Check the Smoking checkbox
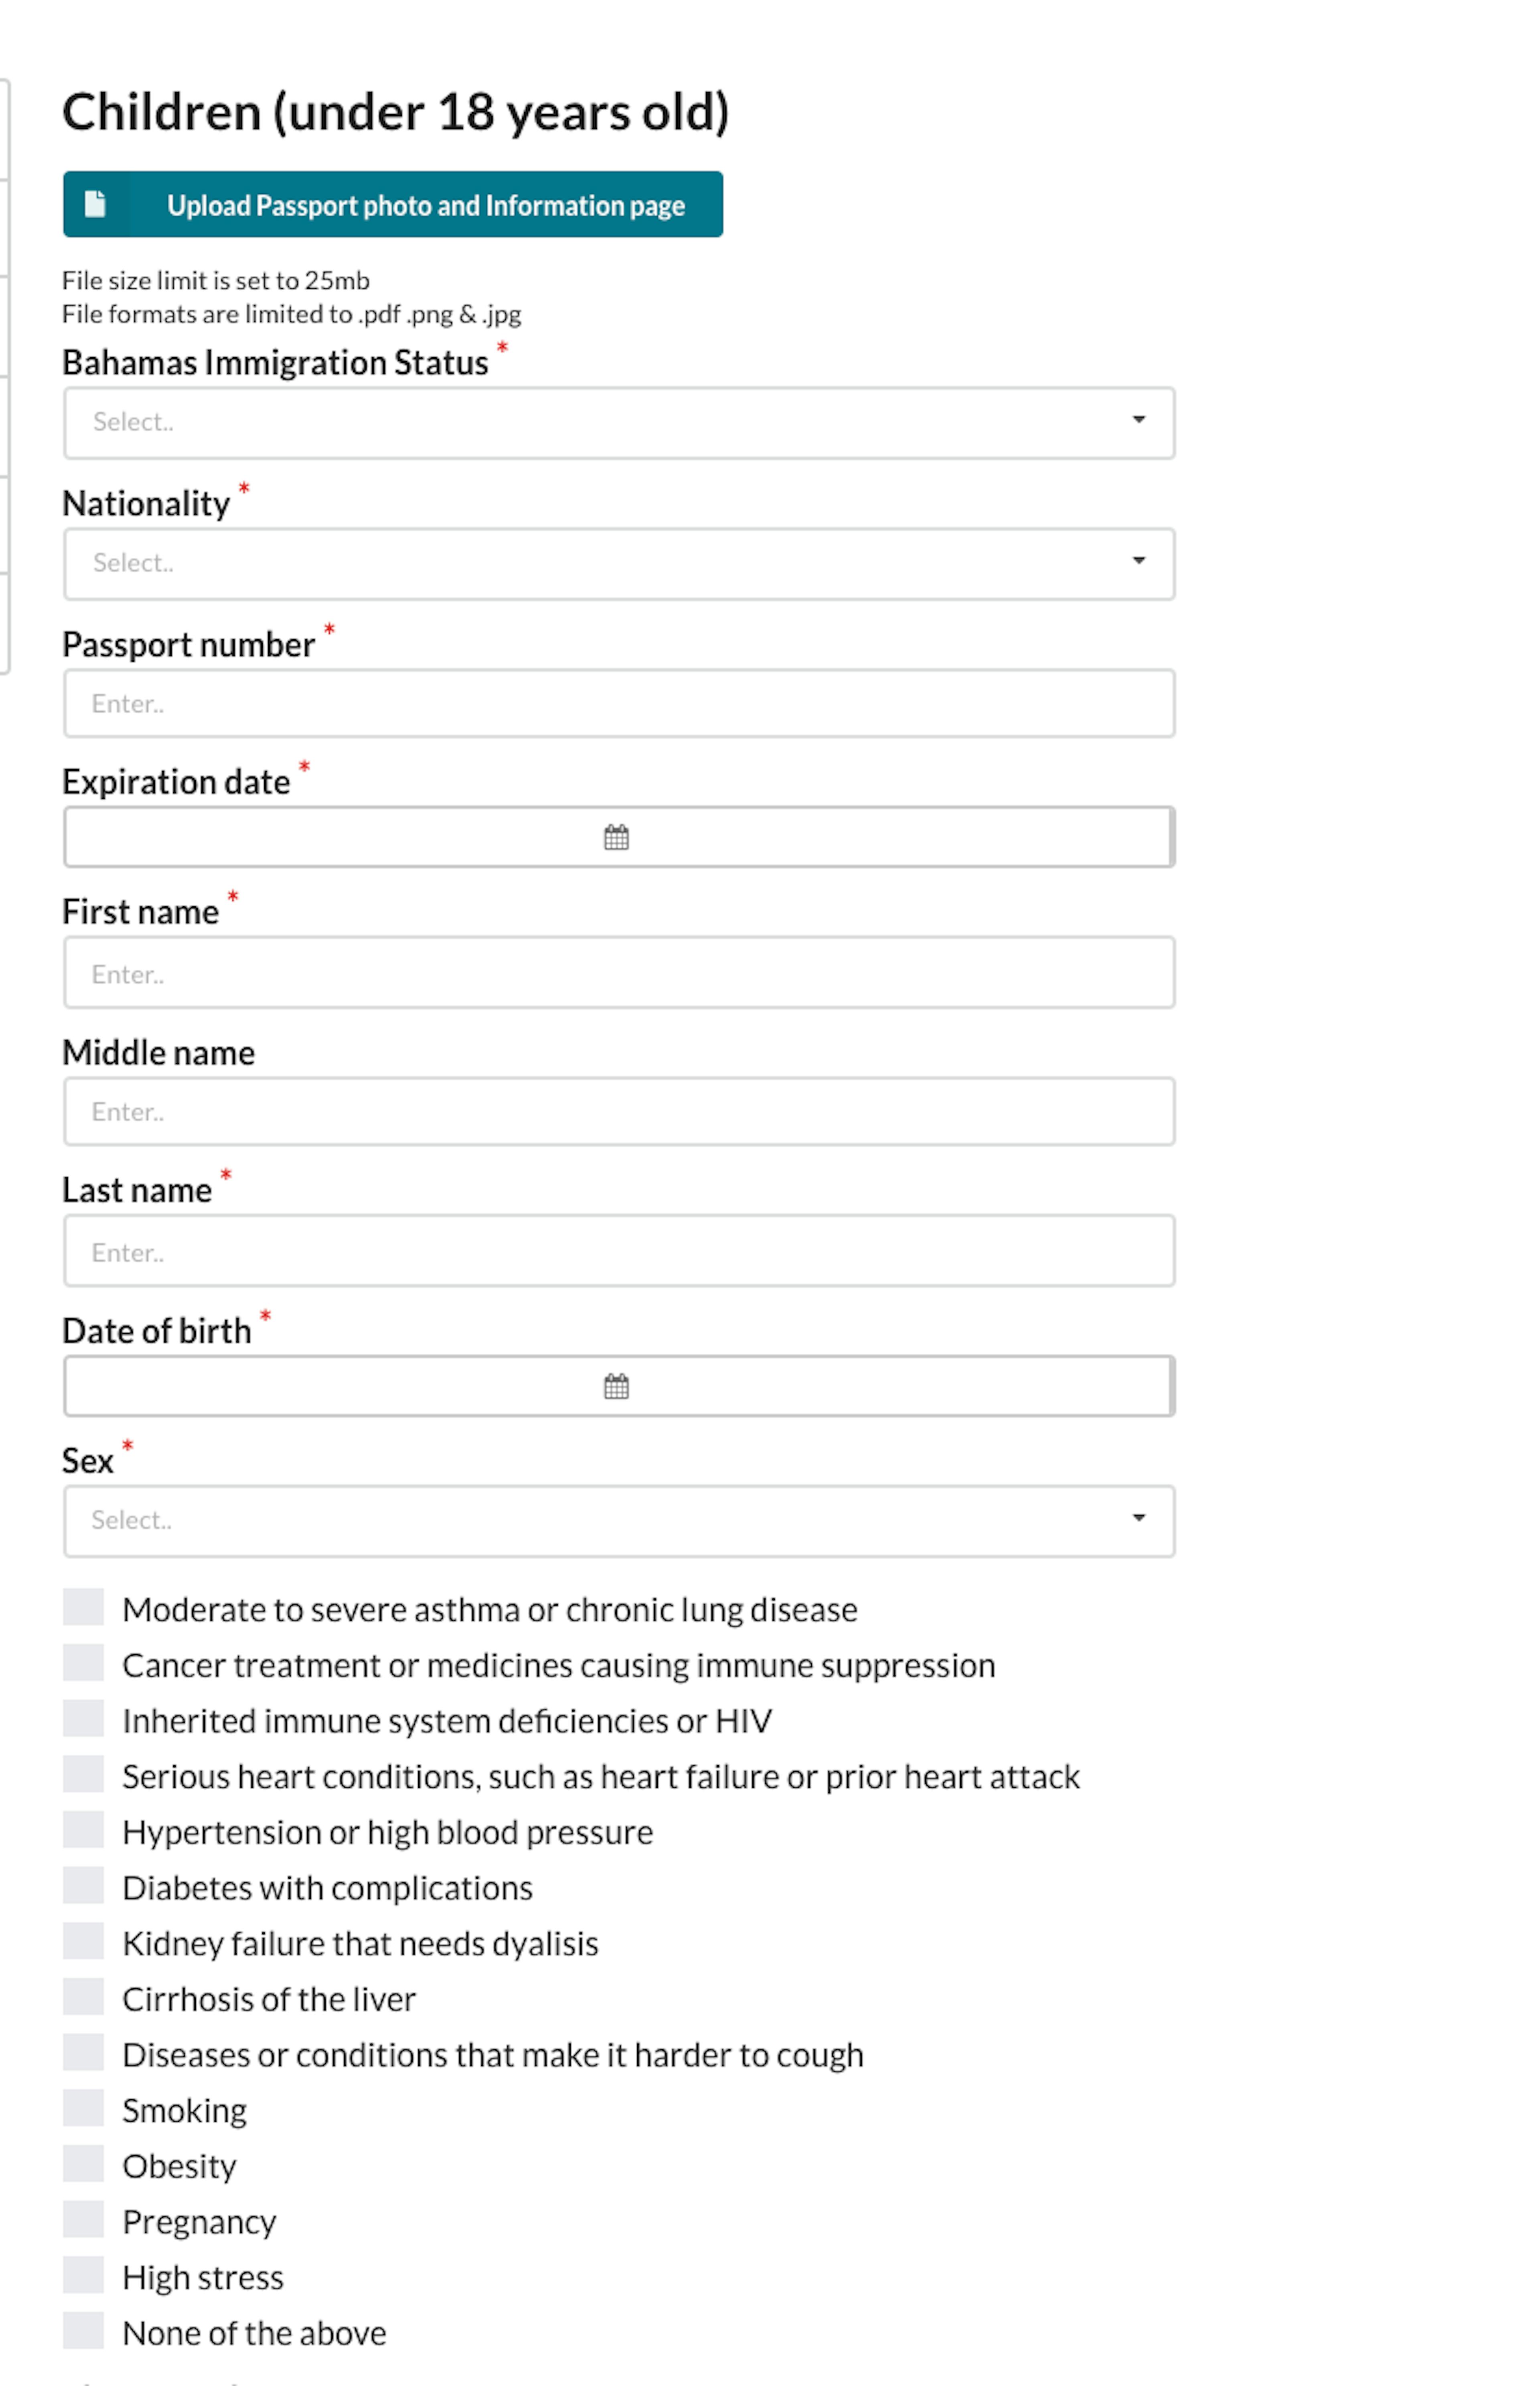The image size is (1540, 2386). coord(84,2108)
